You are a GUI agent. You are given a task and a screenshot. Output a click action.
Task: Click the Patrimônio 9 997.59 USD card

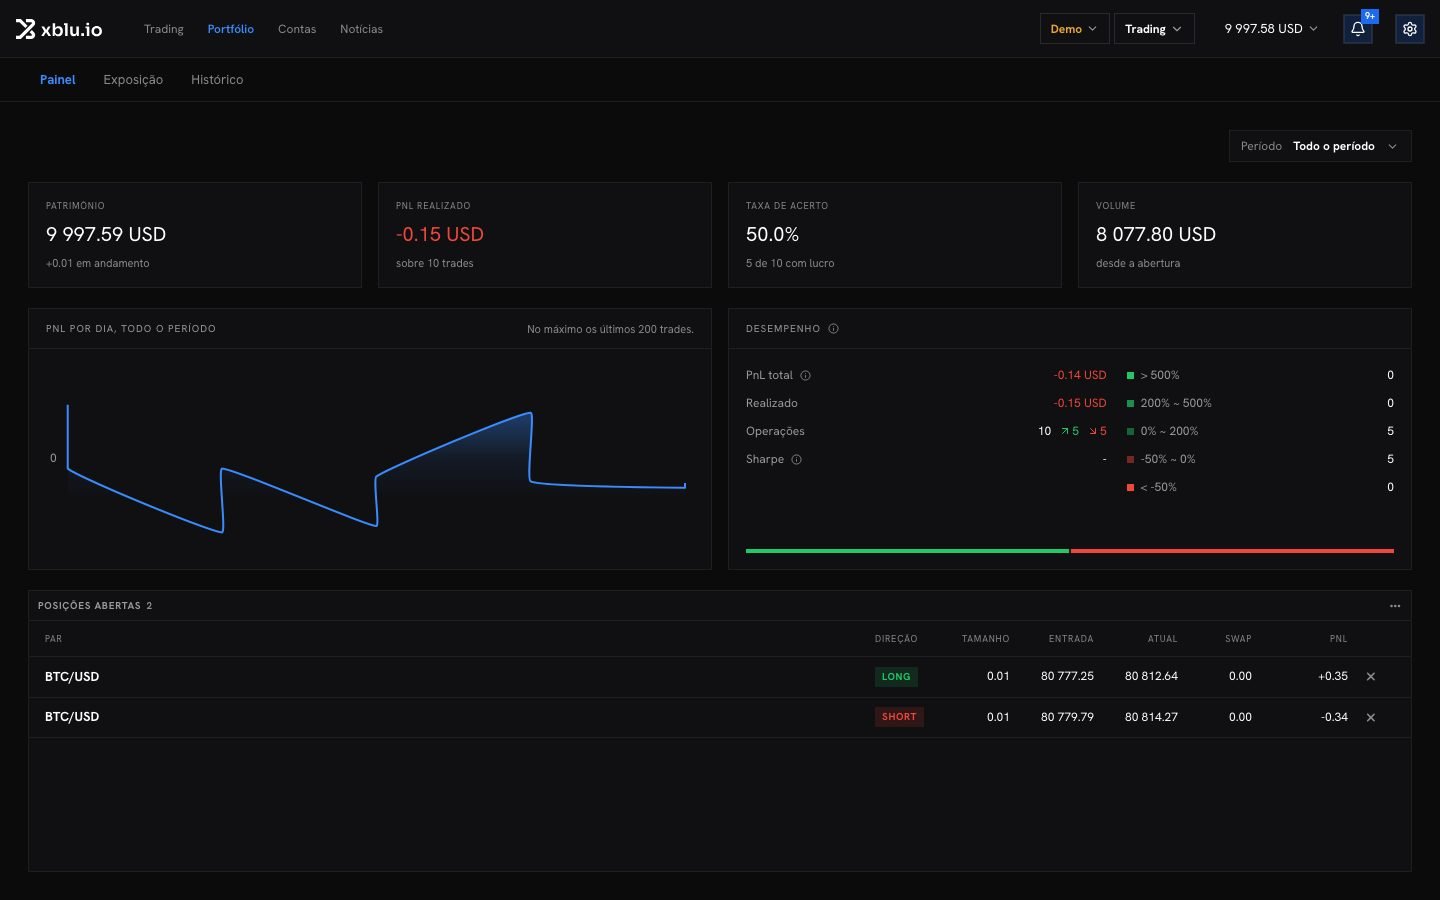click(195, 235)
